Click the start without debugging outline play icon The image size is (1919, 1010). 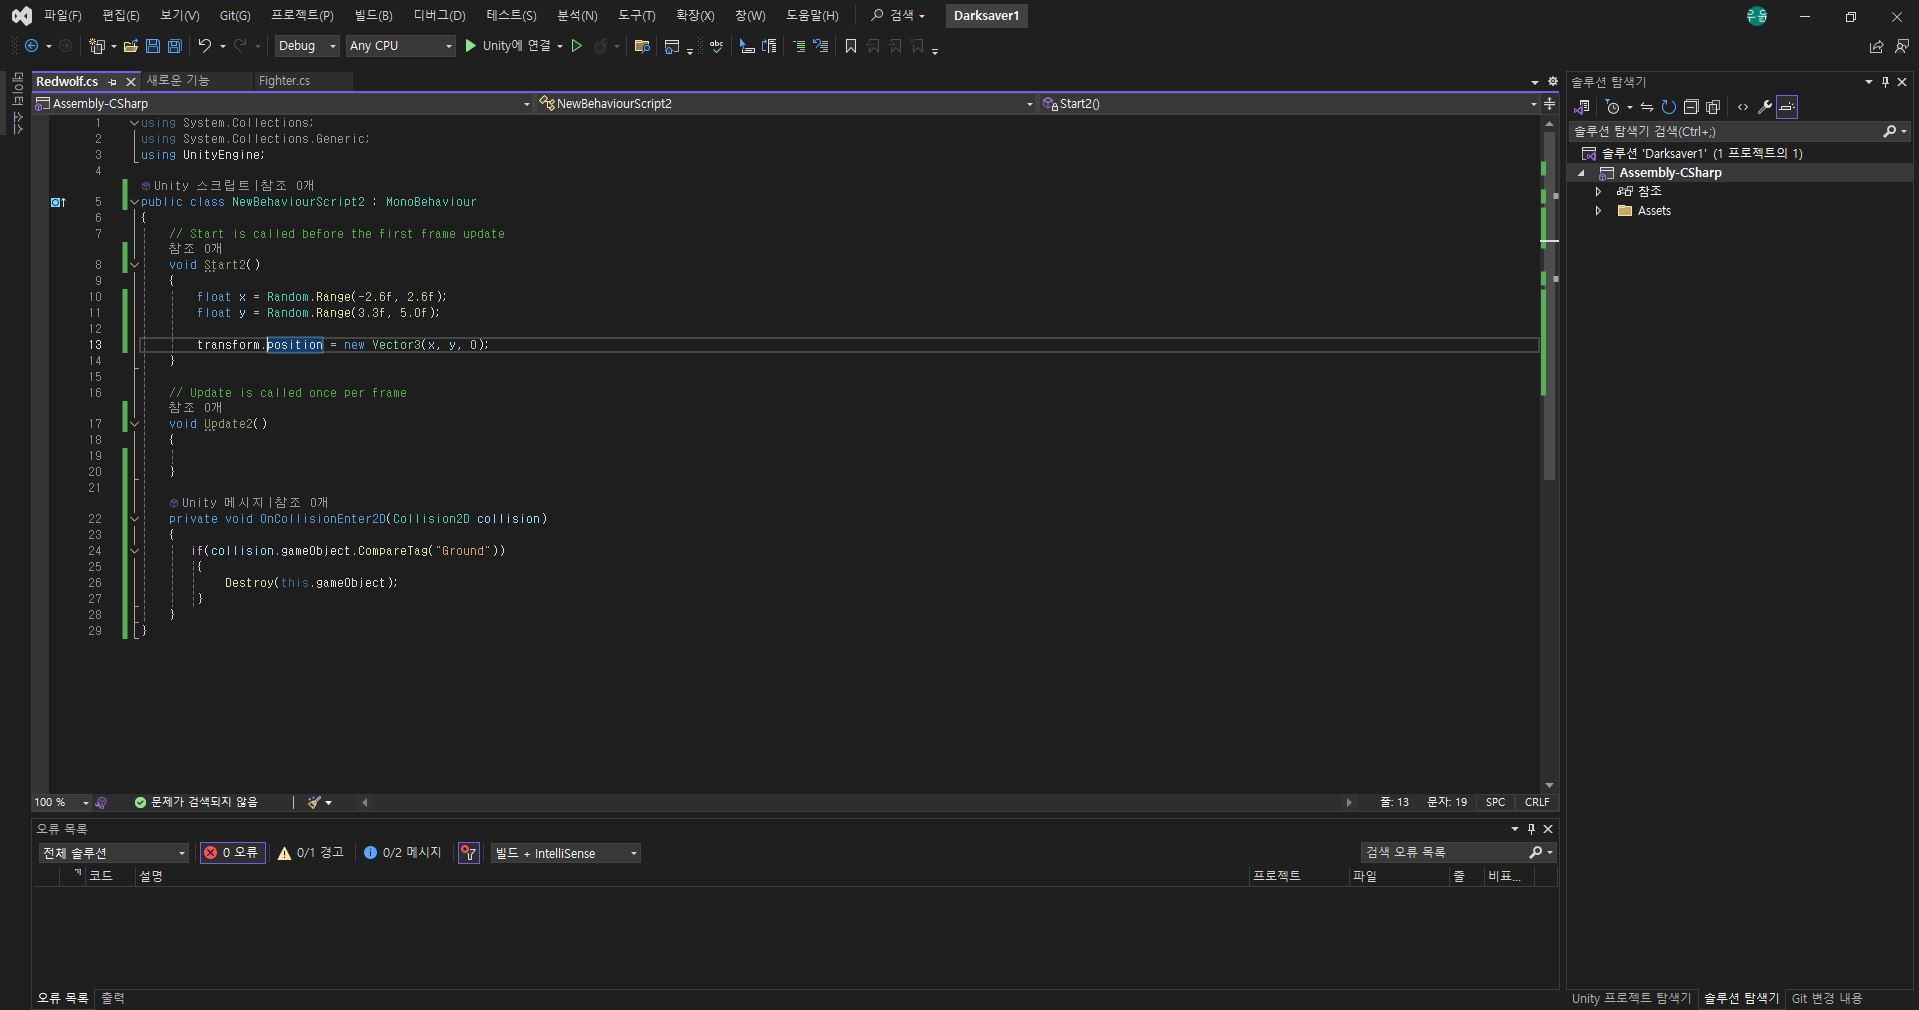pos(577,46)
